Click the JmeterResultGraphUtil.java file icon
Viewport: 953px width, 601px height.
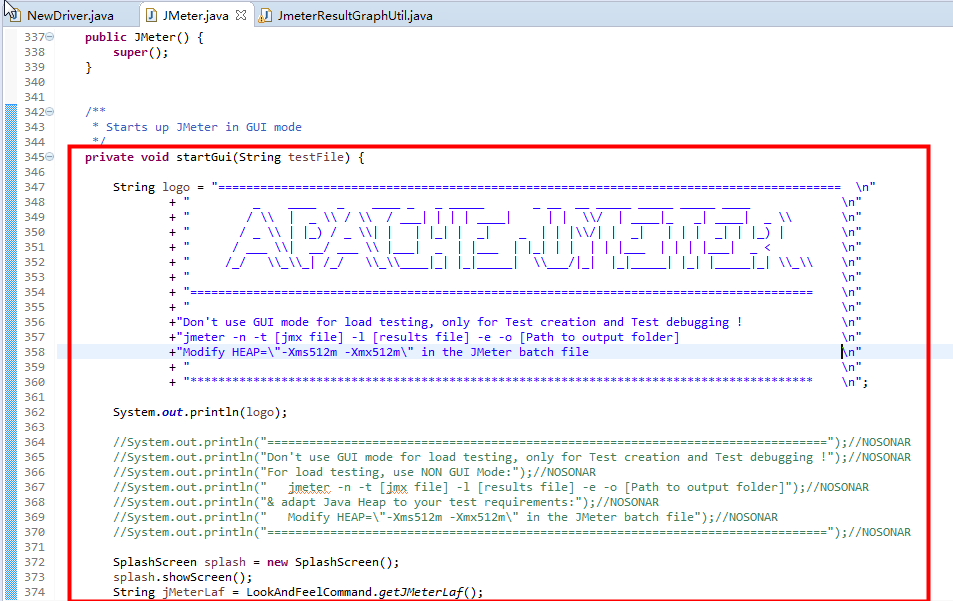coord(265,16)
